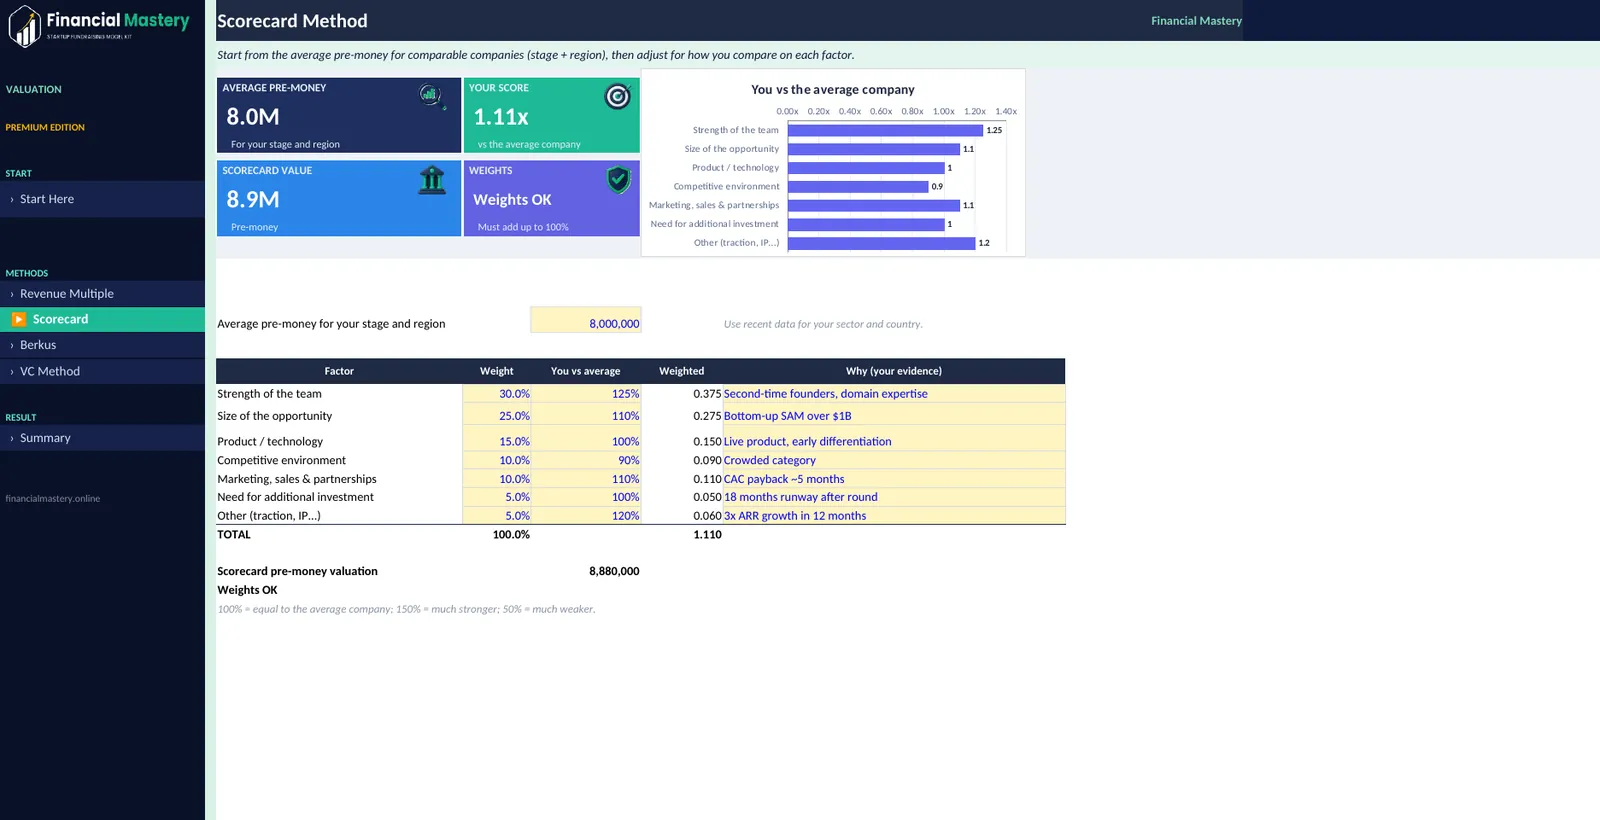Click the orange play icon beside Scorecard
Screen dimensions: 1600x820
(19, 319)
